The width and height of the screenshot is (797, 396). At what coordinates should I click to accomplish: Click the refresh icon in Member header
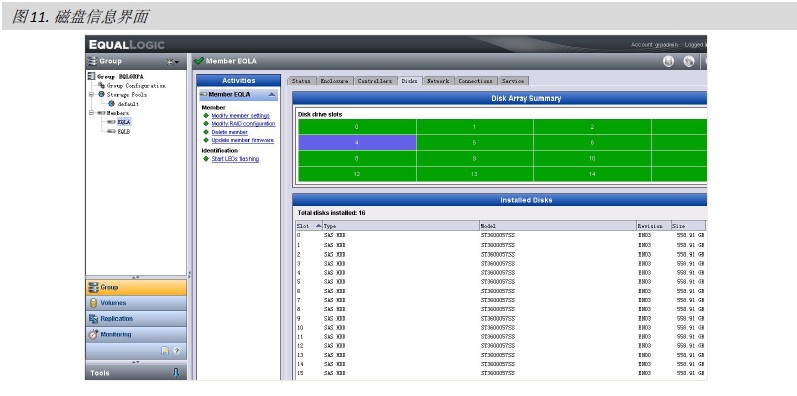[x=668, y=62]
